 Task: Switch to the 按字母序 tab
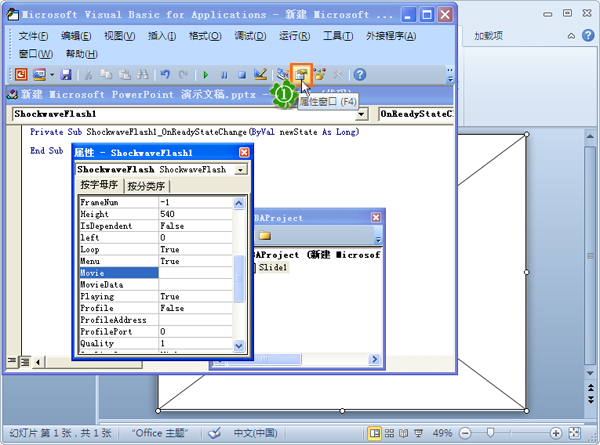point(99,185)
